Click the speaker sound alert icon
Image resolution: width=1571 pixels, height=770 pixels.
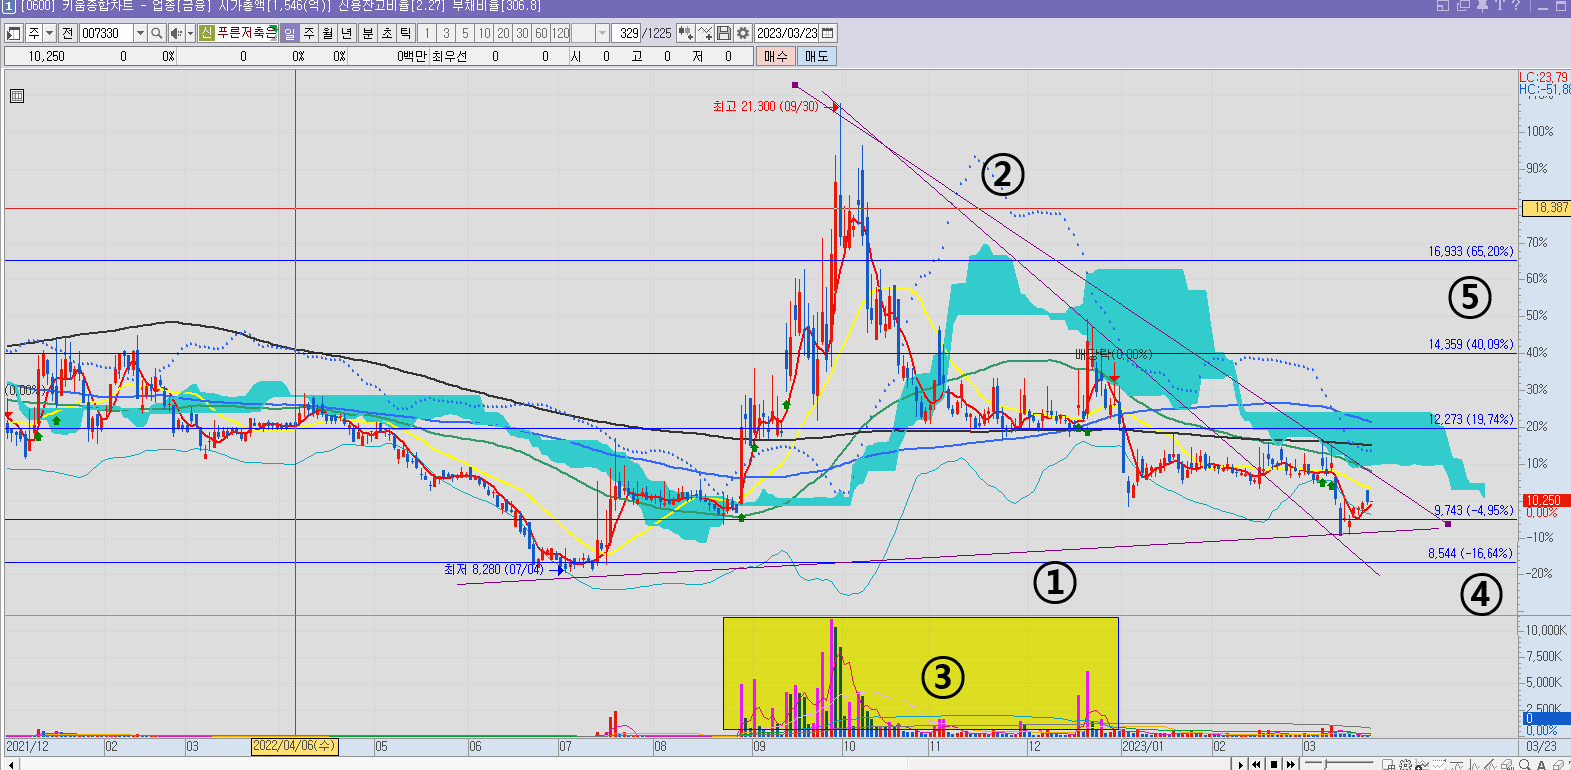(175, 33)
